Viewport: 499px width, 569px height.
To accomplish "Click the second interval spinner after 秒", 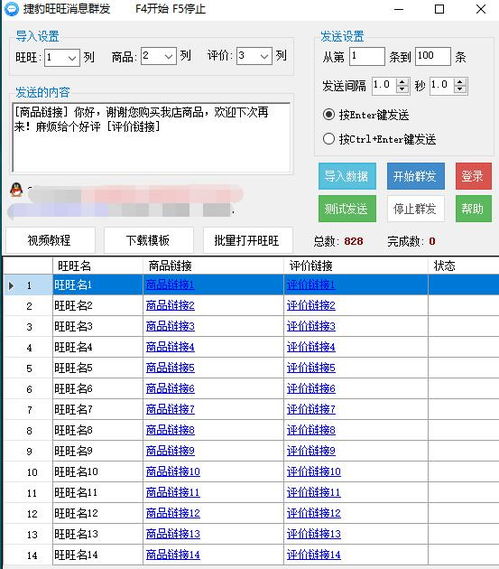I will [449, 86].
